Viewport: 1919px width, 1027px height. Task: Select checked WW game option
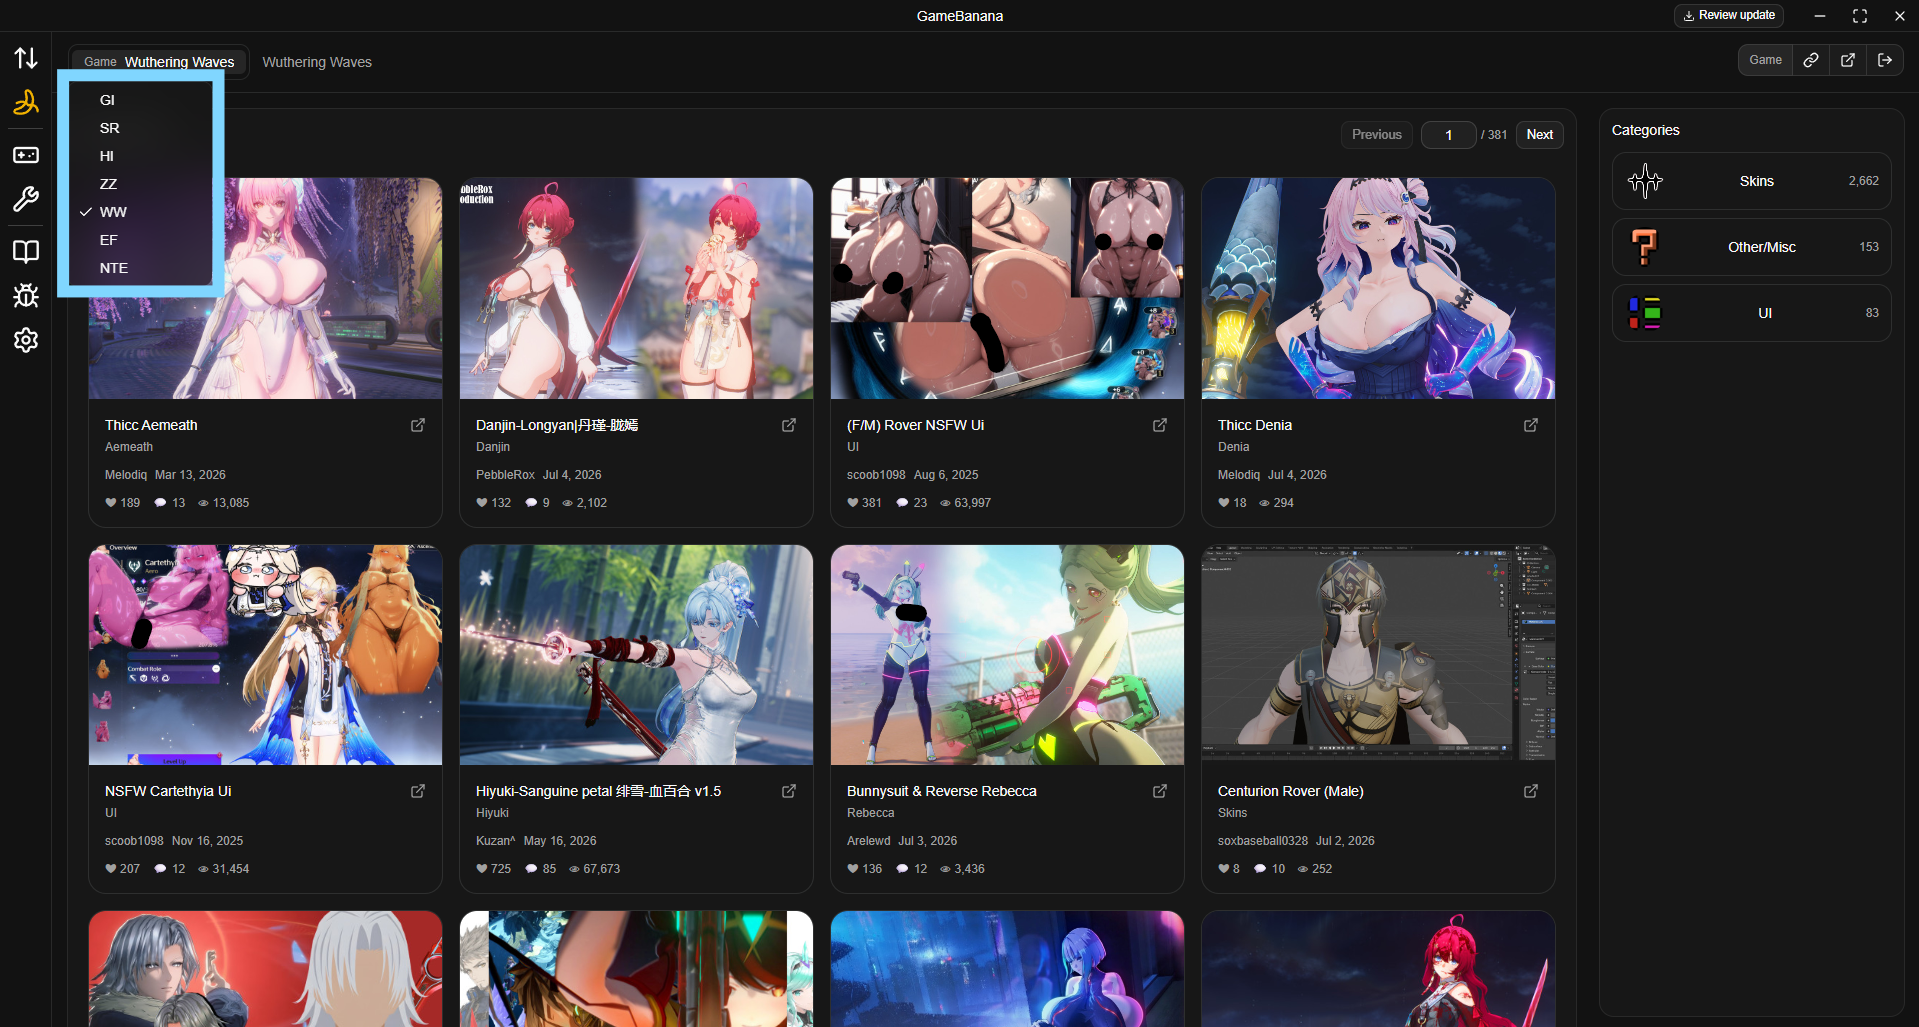(141, 212)
